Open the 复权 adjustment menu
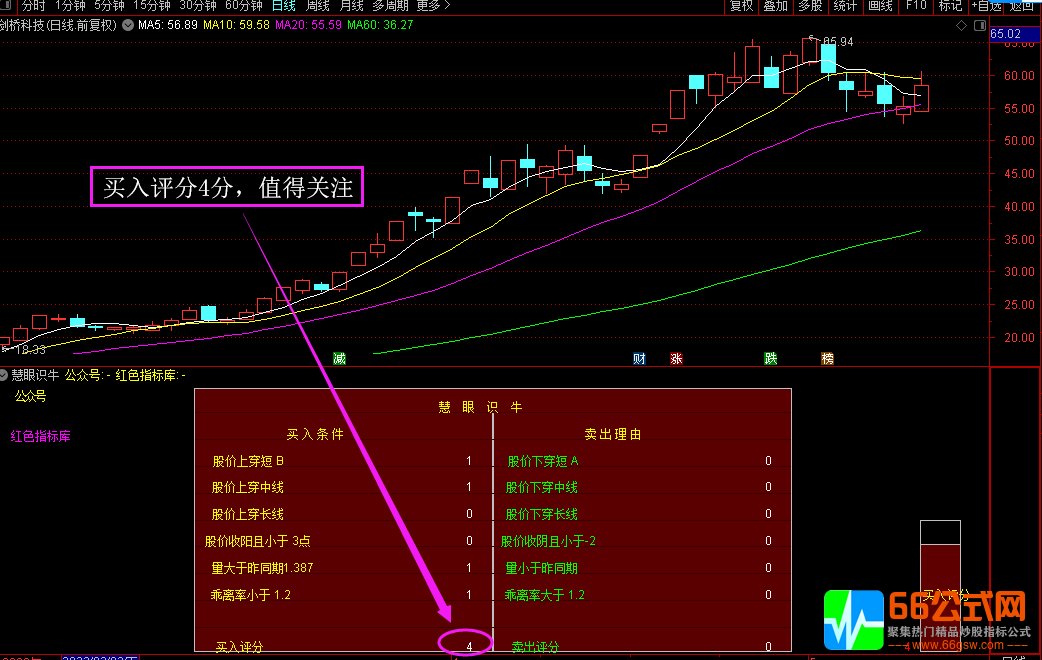 click(x=742, y=6)
